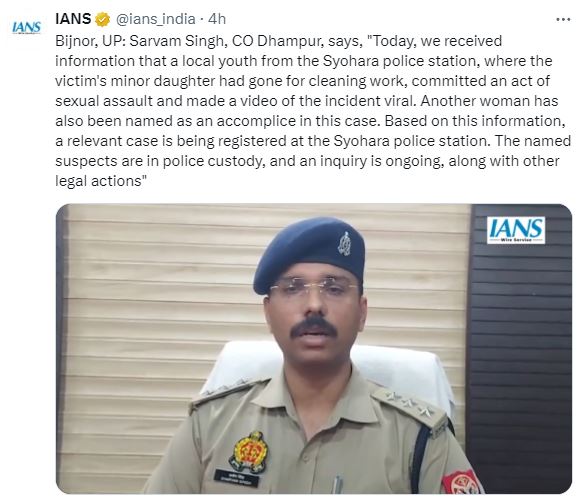
Task: Click the pen in the officer's shirt pocket
Action: coord(337,485)
